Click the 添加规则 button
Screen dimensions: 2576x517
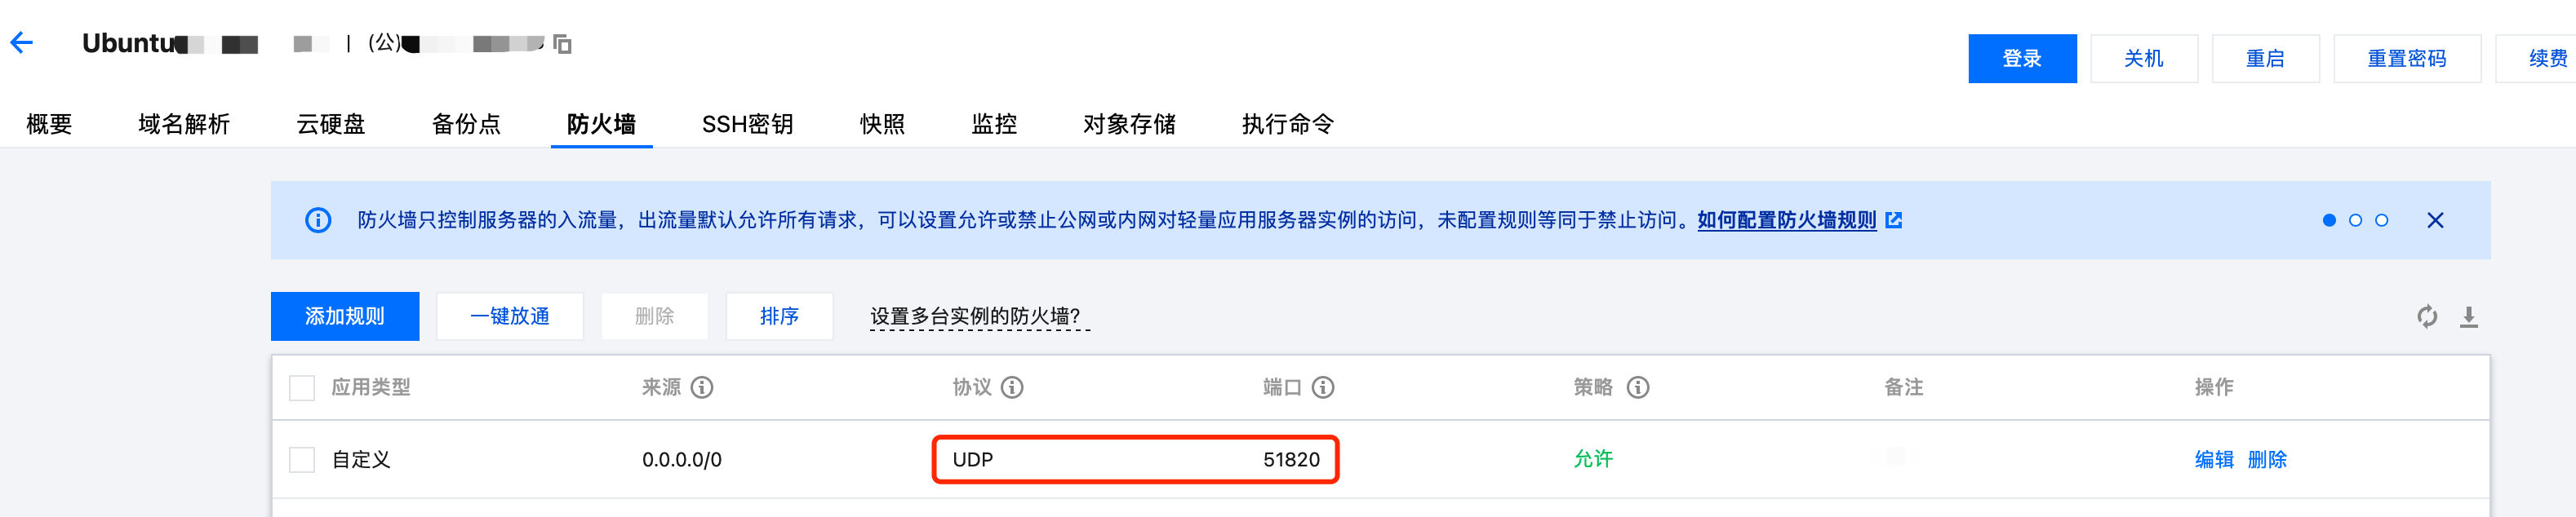pyautogui.click(x=345, y=316)
